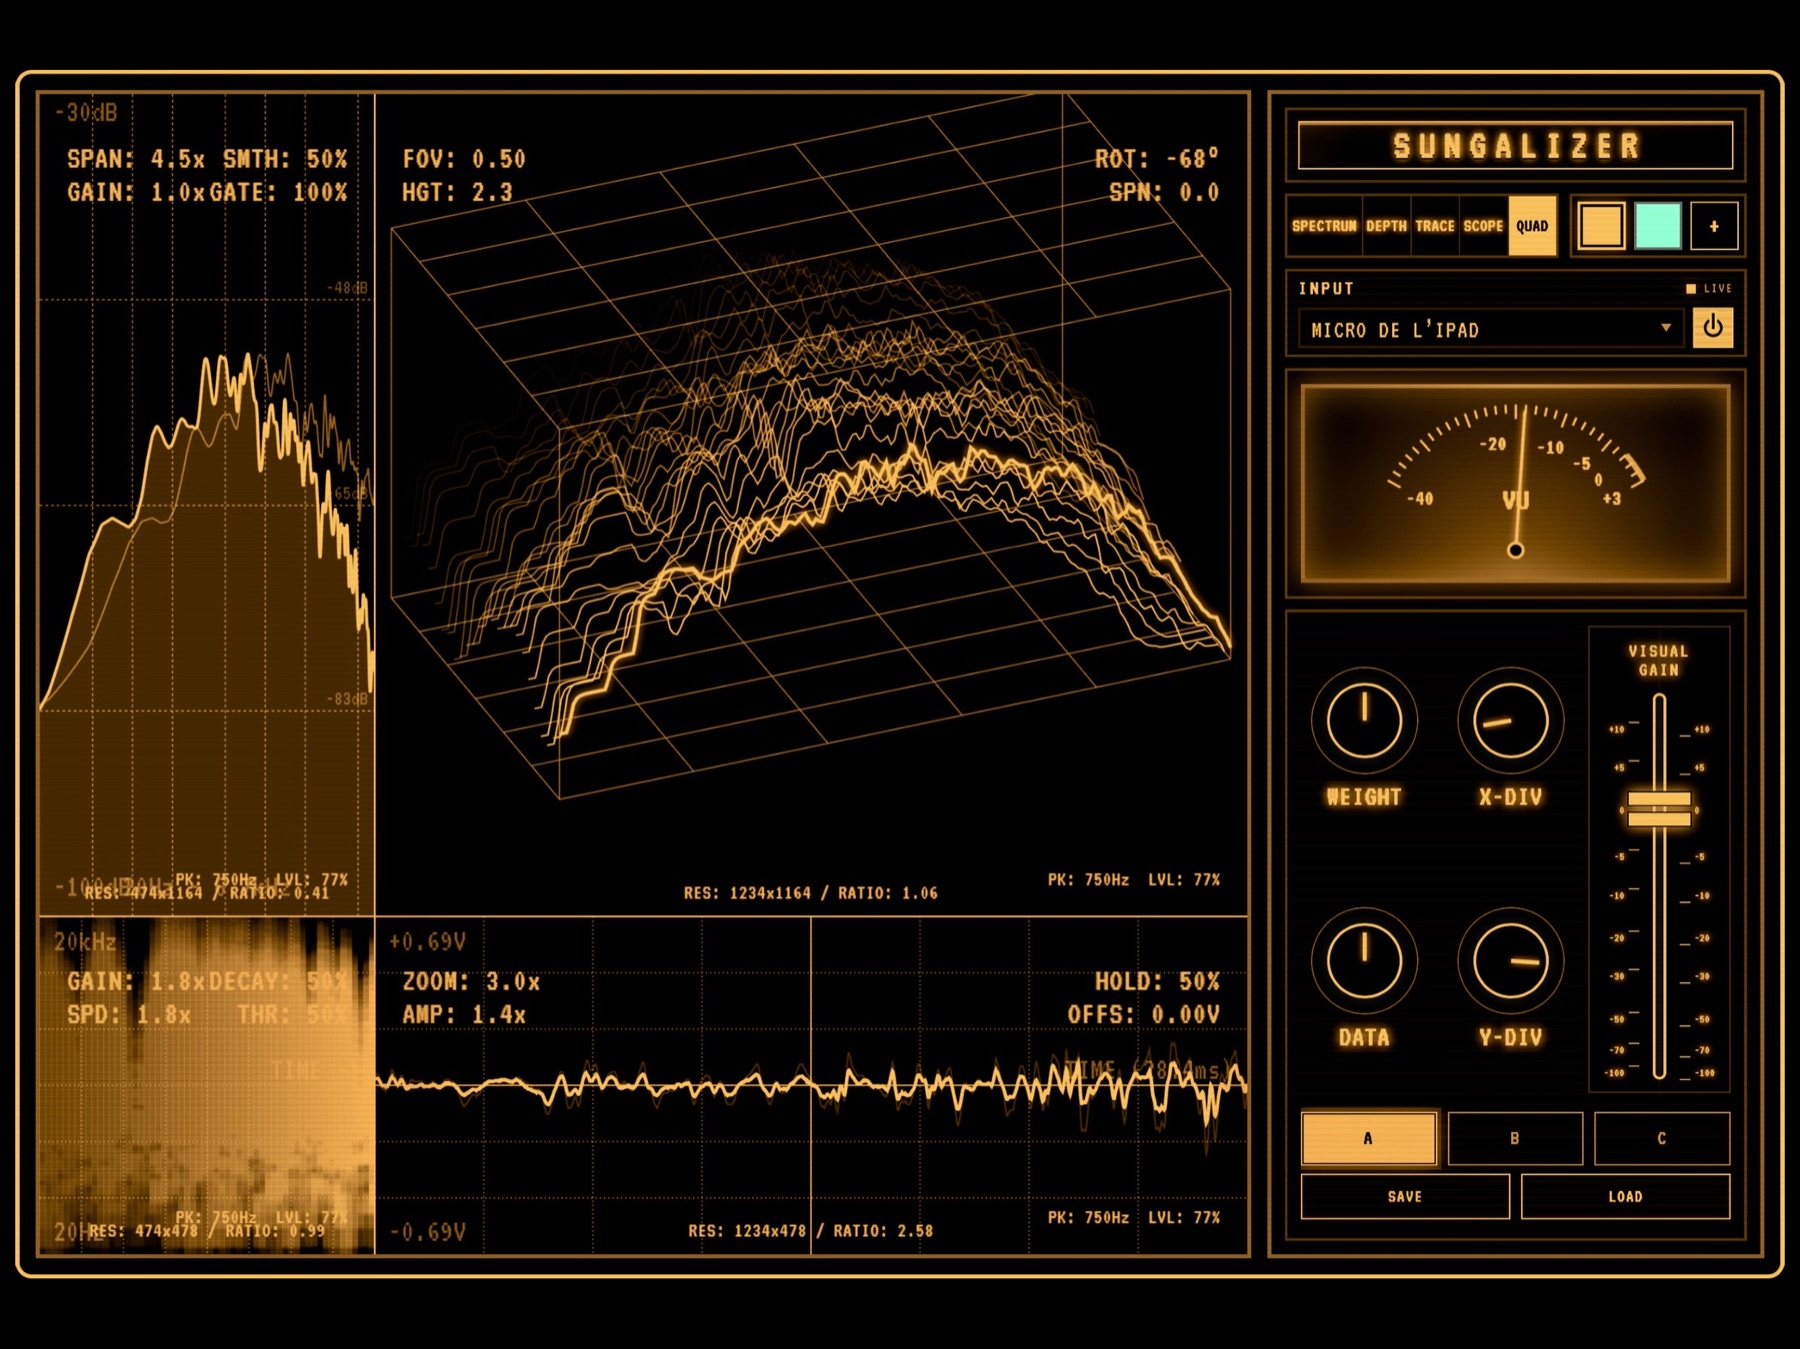The width and height of the screenshot is (1800, 1349).
Task: Click the SAVE preset button
Action: 1405,1196
